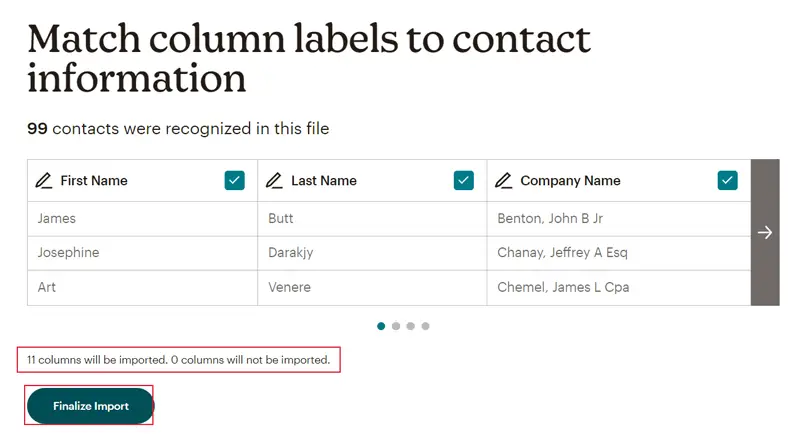Edit the Last Name column label pencil
Screen dimensions: 800x443
click(x=274, y=181)
